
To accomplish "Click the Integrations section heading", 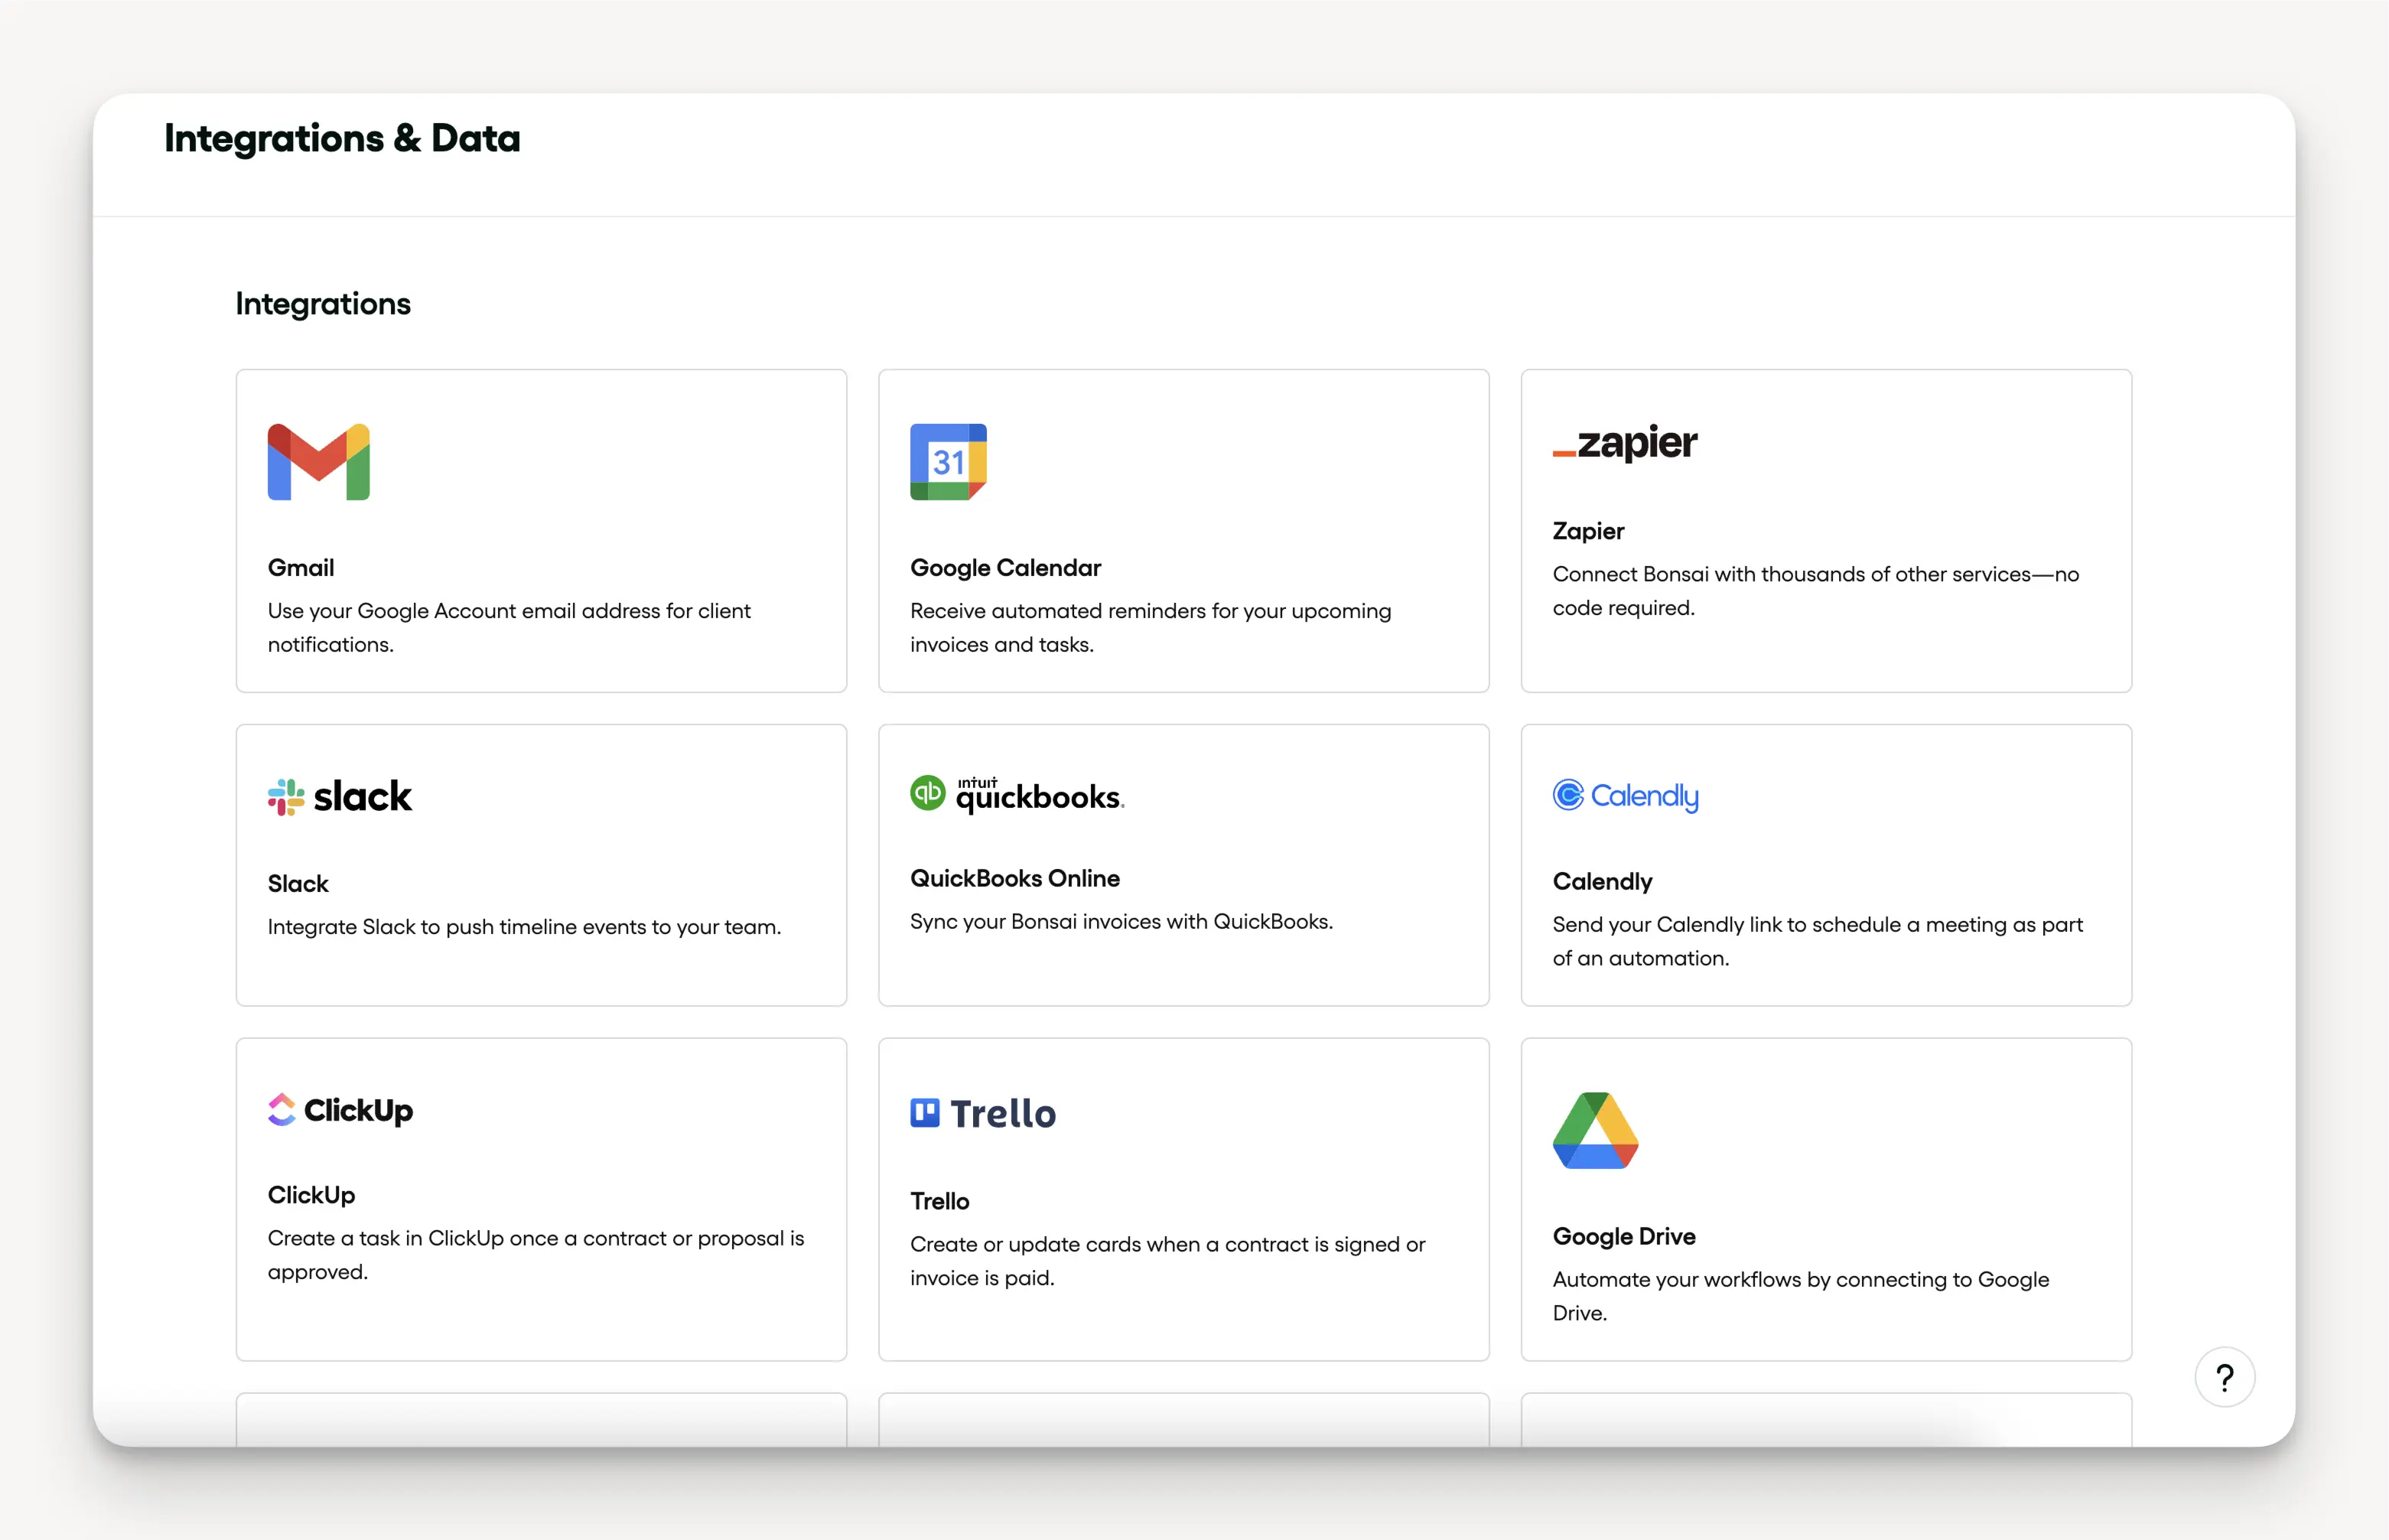I will tap(323, 304).
